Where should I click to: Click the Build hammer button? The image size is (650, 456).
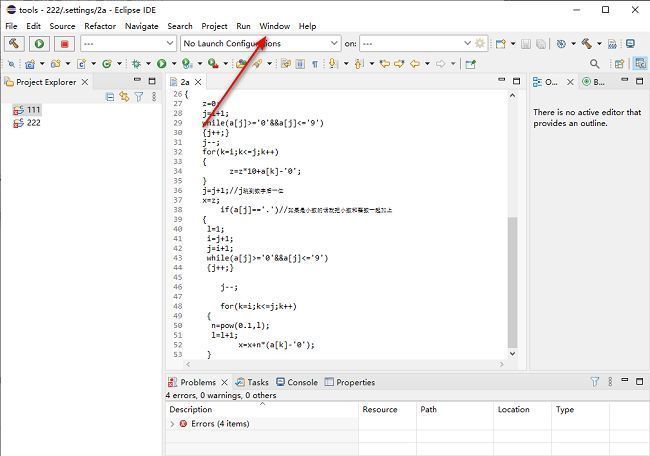(x=14, y=44)
